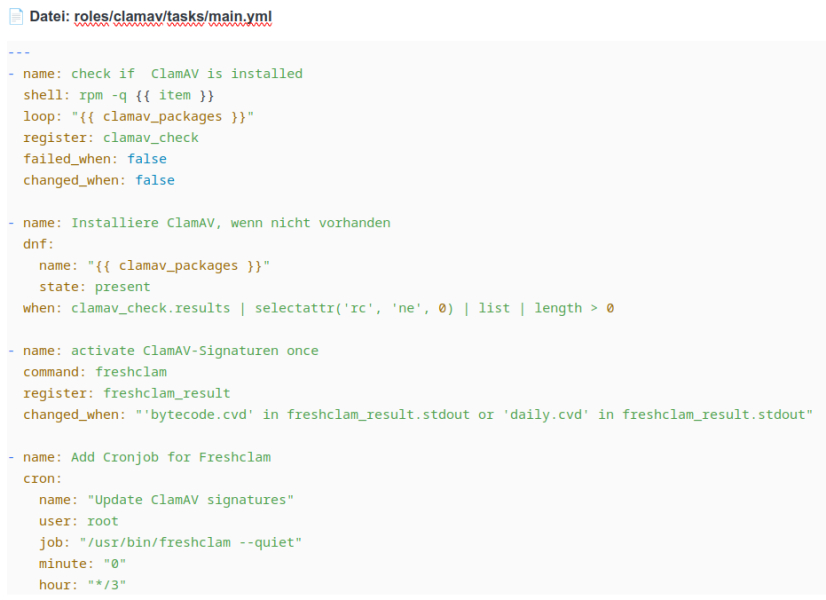Screen dimensions: 826x600
Task: Click the "state: present" line
Action: point(95,286)
